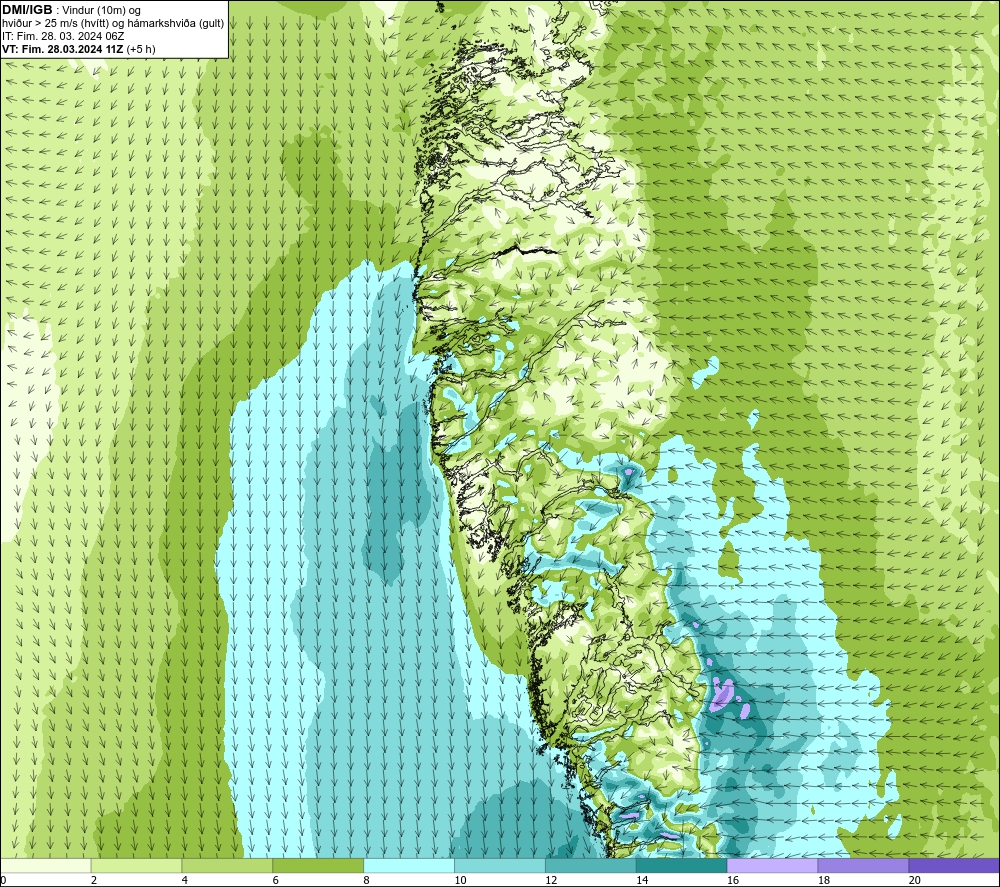Click the 10–12 m/s cyan legend swatch

click(x=499, y=865)
